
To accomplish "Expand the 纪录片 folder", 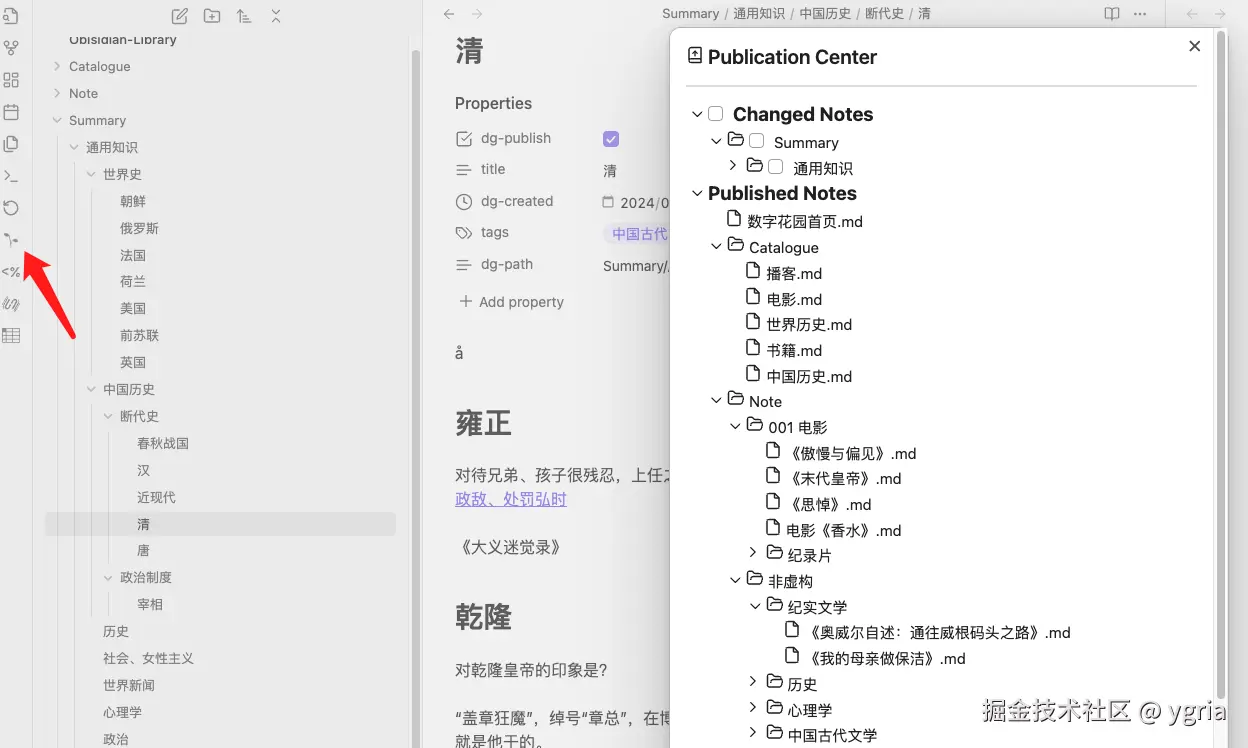I will (753, 553).
